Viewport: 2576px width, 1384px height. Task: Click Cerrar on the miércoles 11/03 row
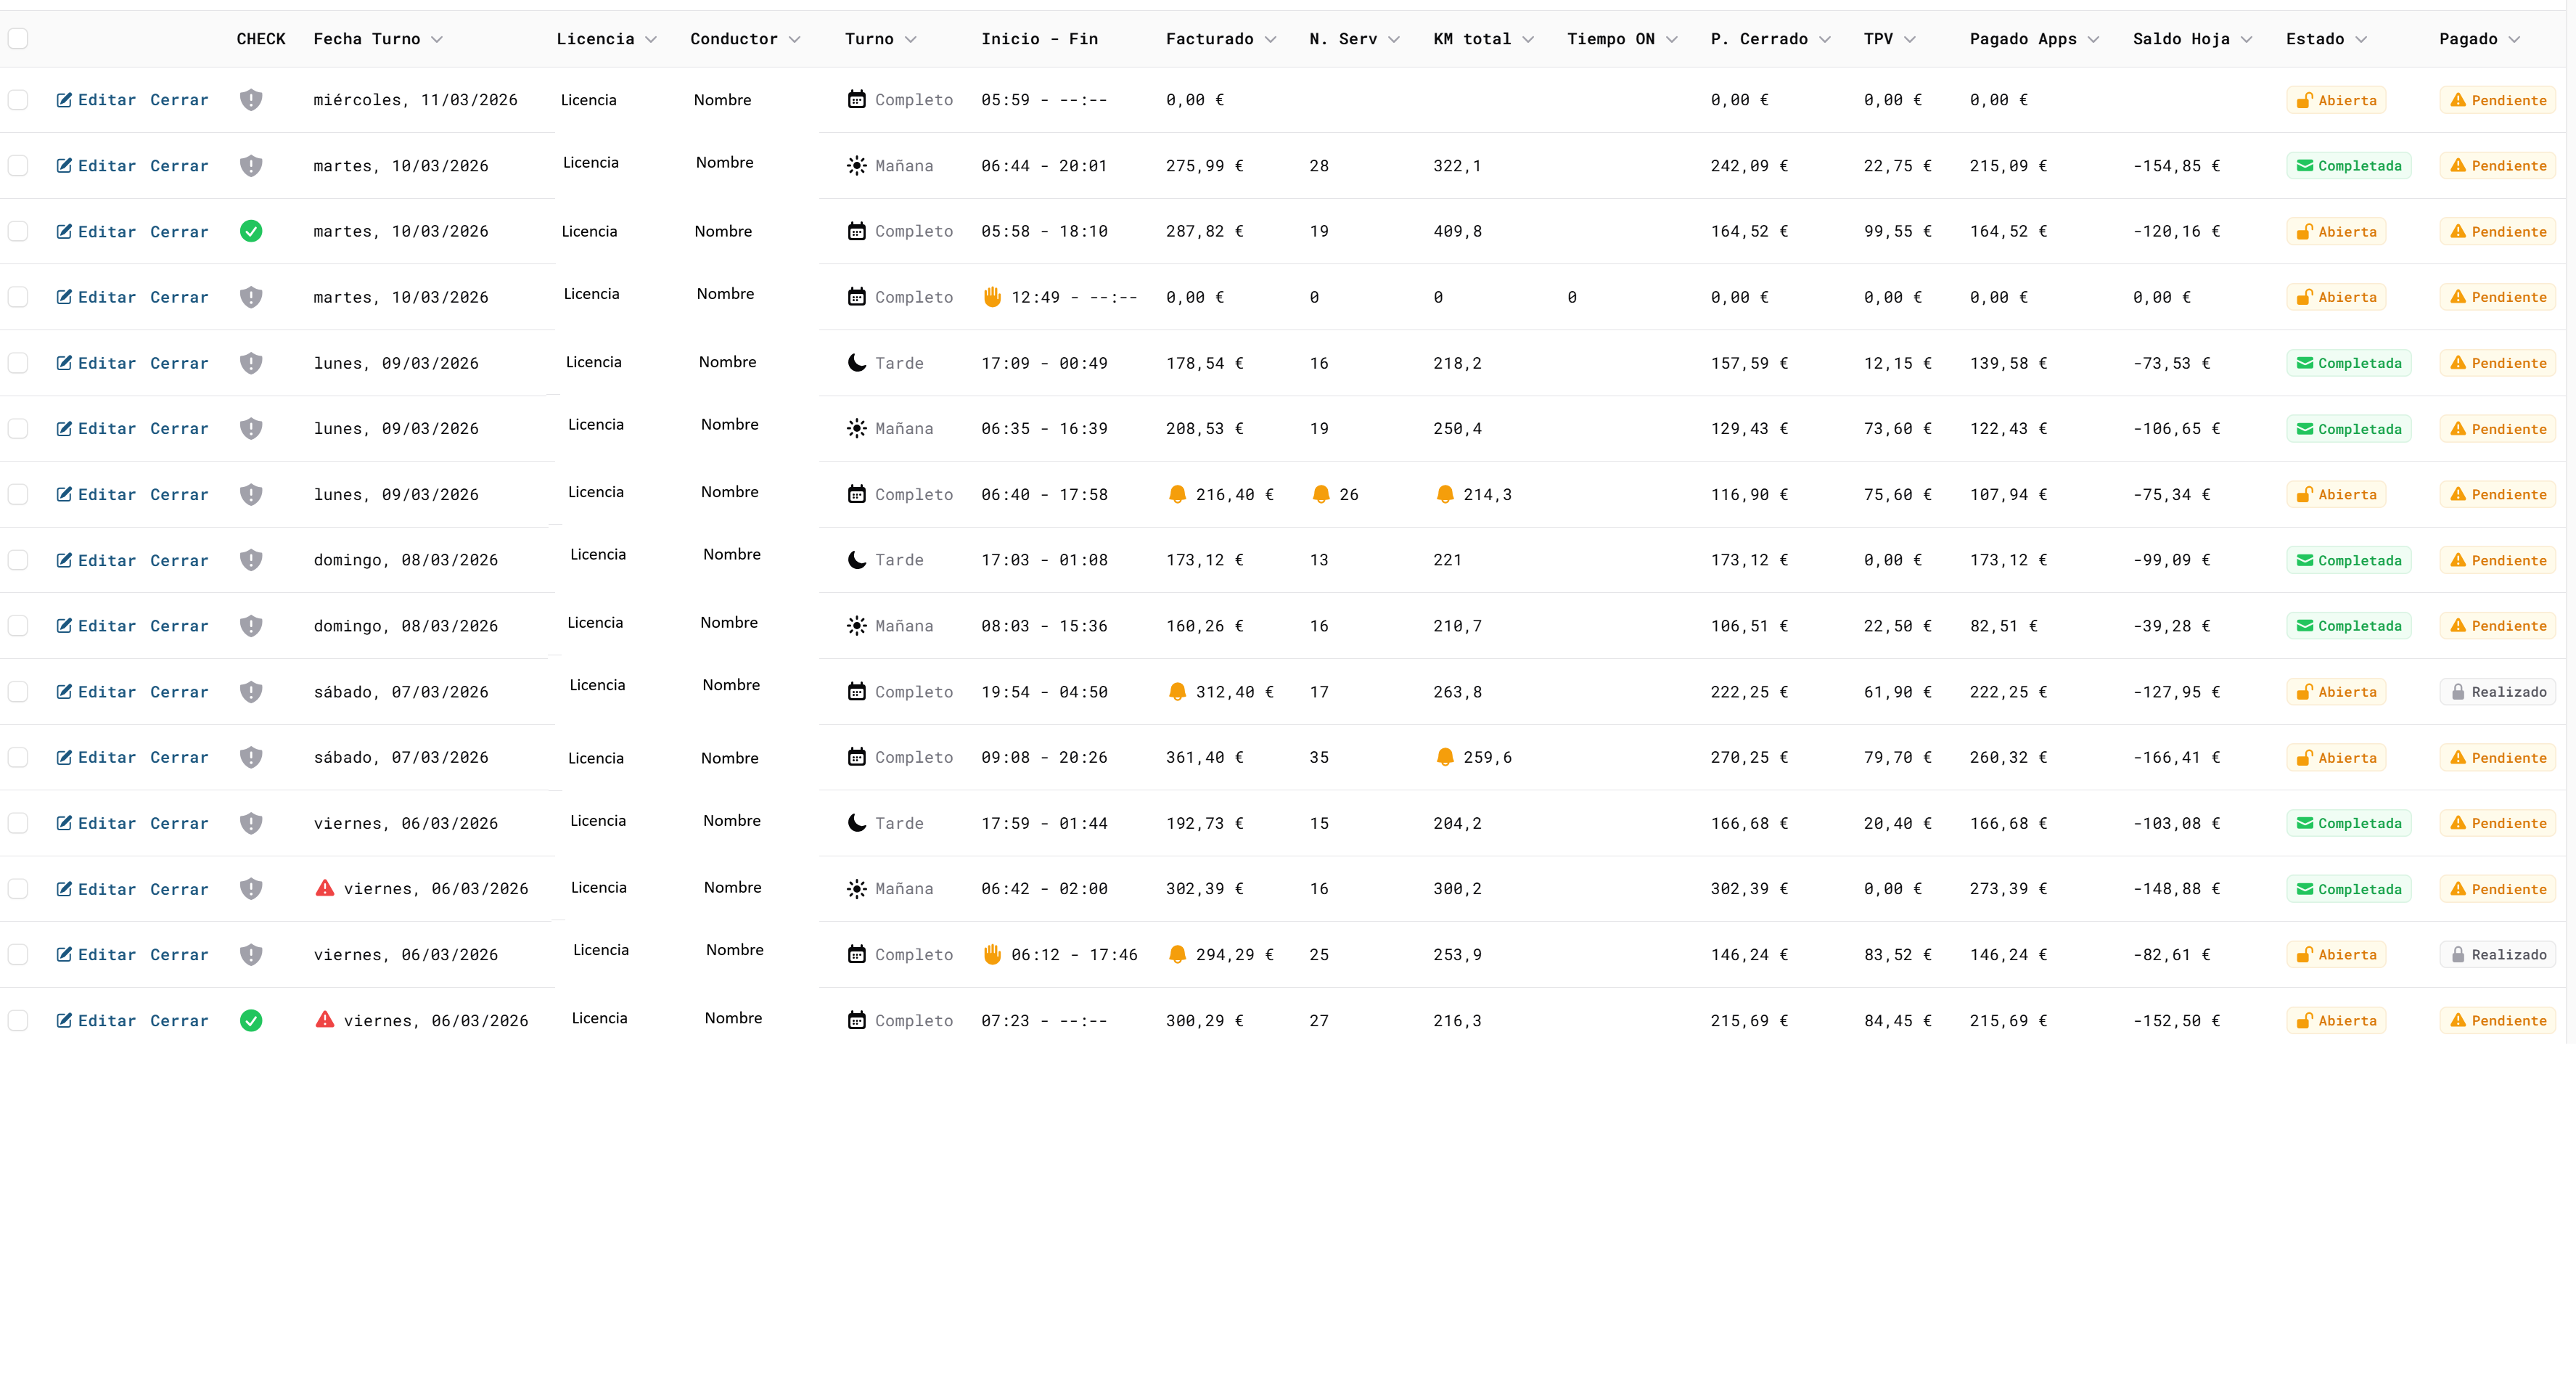point(179,99)
